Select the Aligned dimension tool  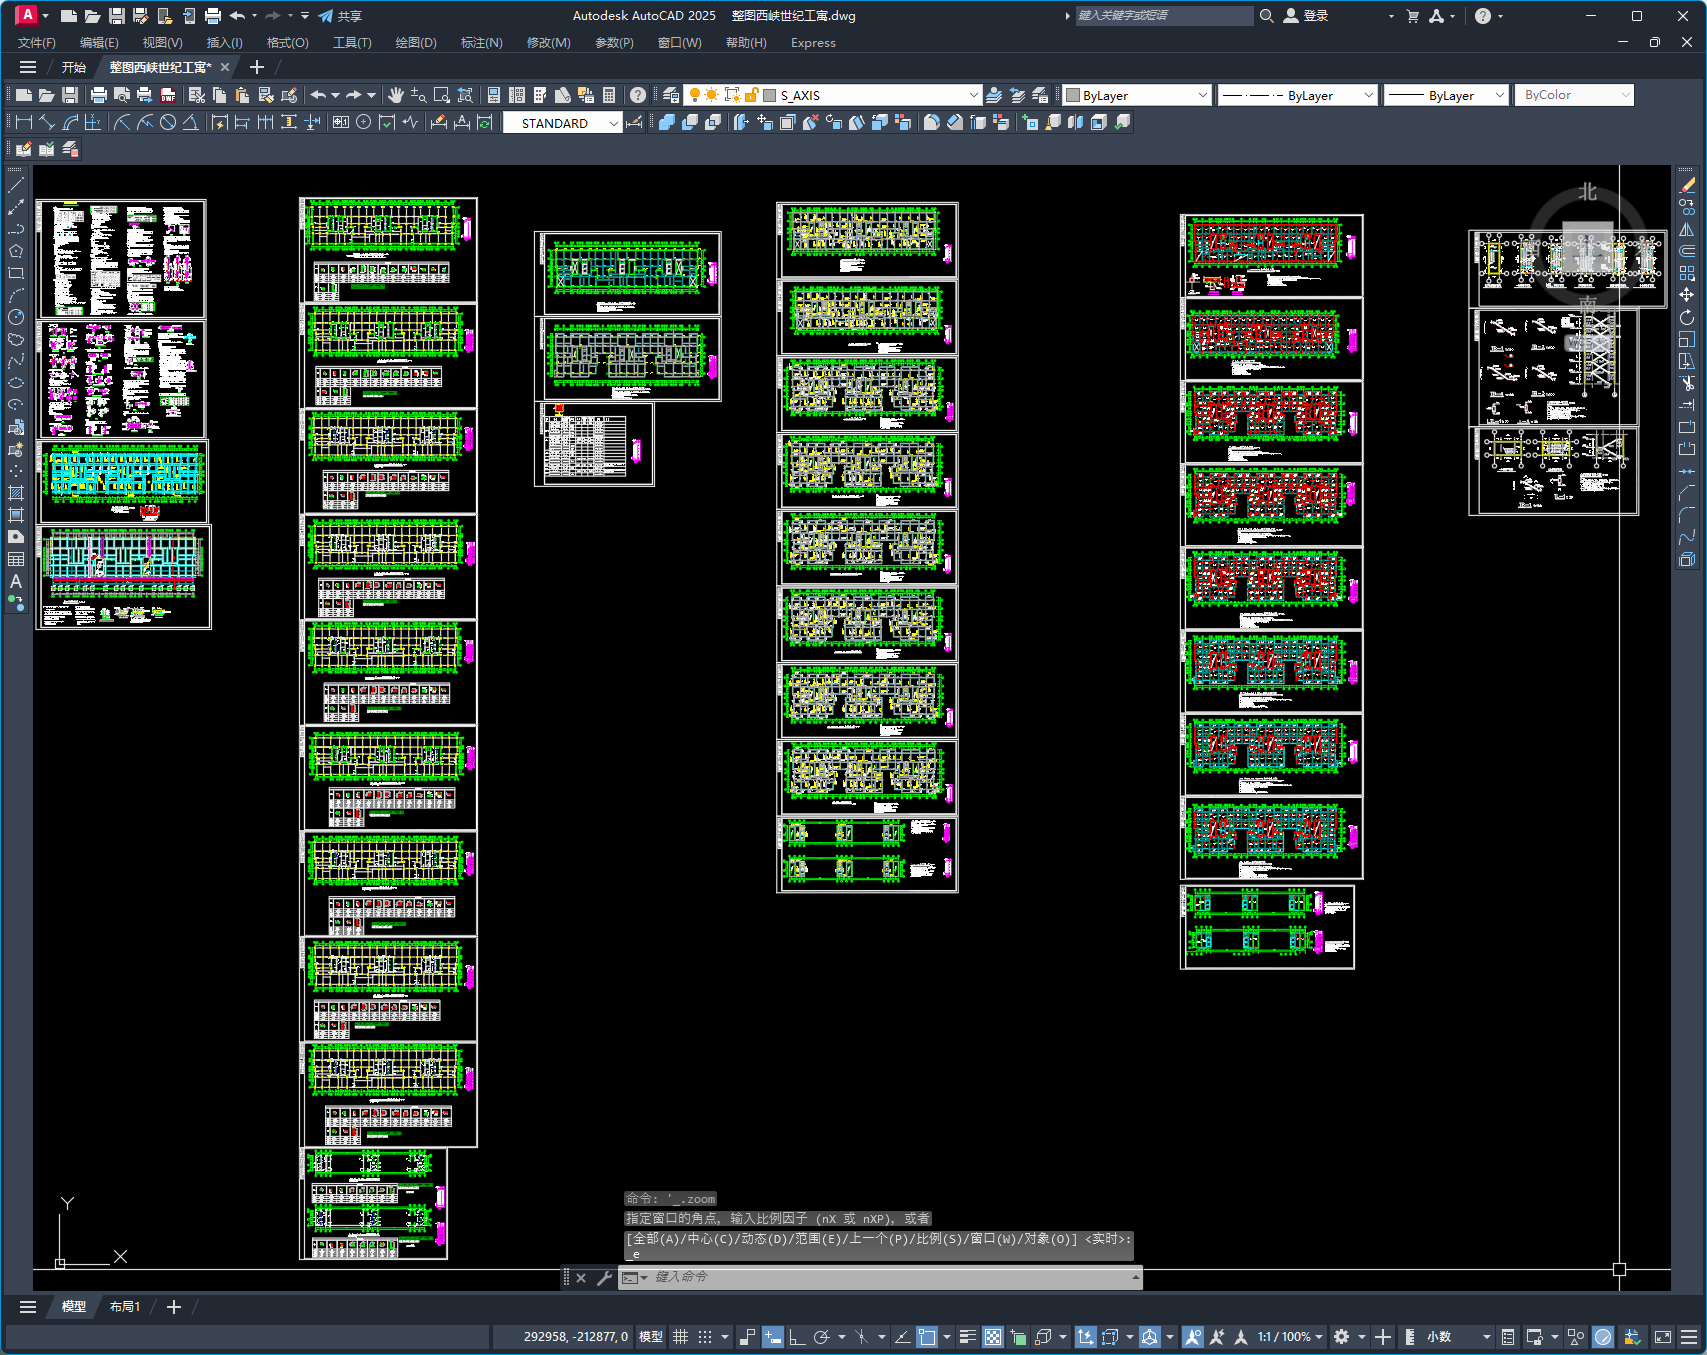47,122
